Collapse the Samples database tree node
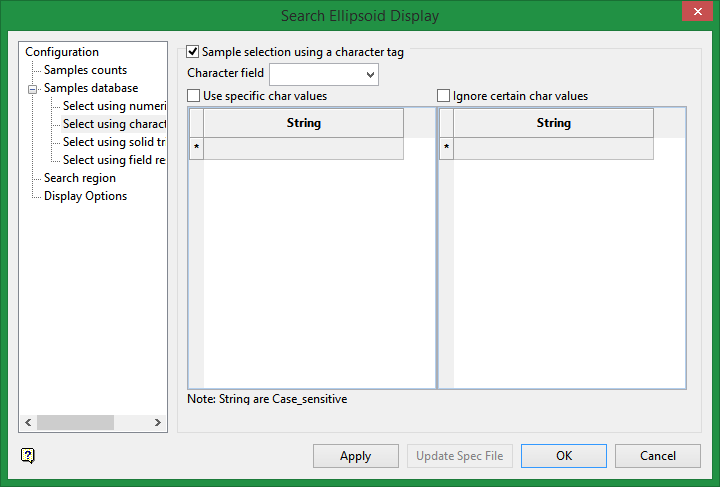 pyautogui.click(x=32, y=88)
